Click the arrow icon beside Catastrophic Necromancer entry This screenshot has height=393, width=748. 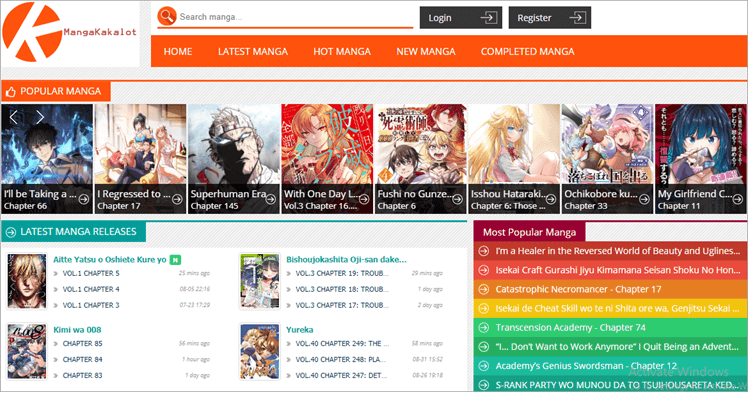(483, 289)
